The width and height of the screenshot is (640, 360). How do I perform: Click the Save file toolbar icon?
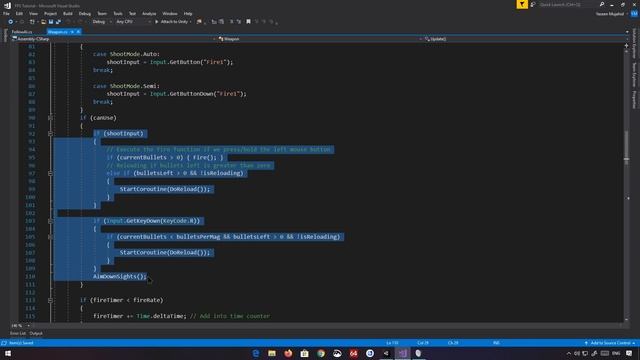[x=51, y=22]
